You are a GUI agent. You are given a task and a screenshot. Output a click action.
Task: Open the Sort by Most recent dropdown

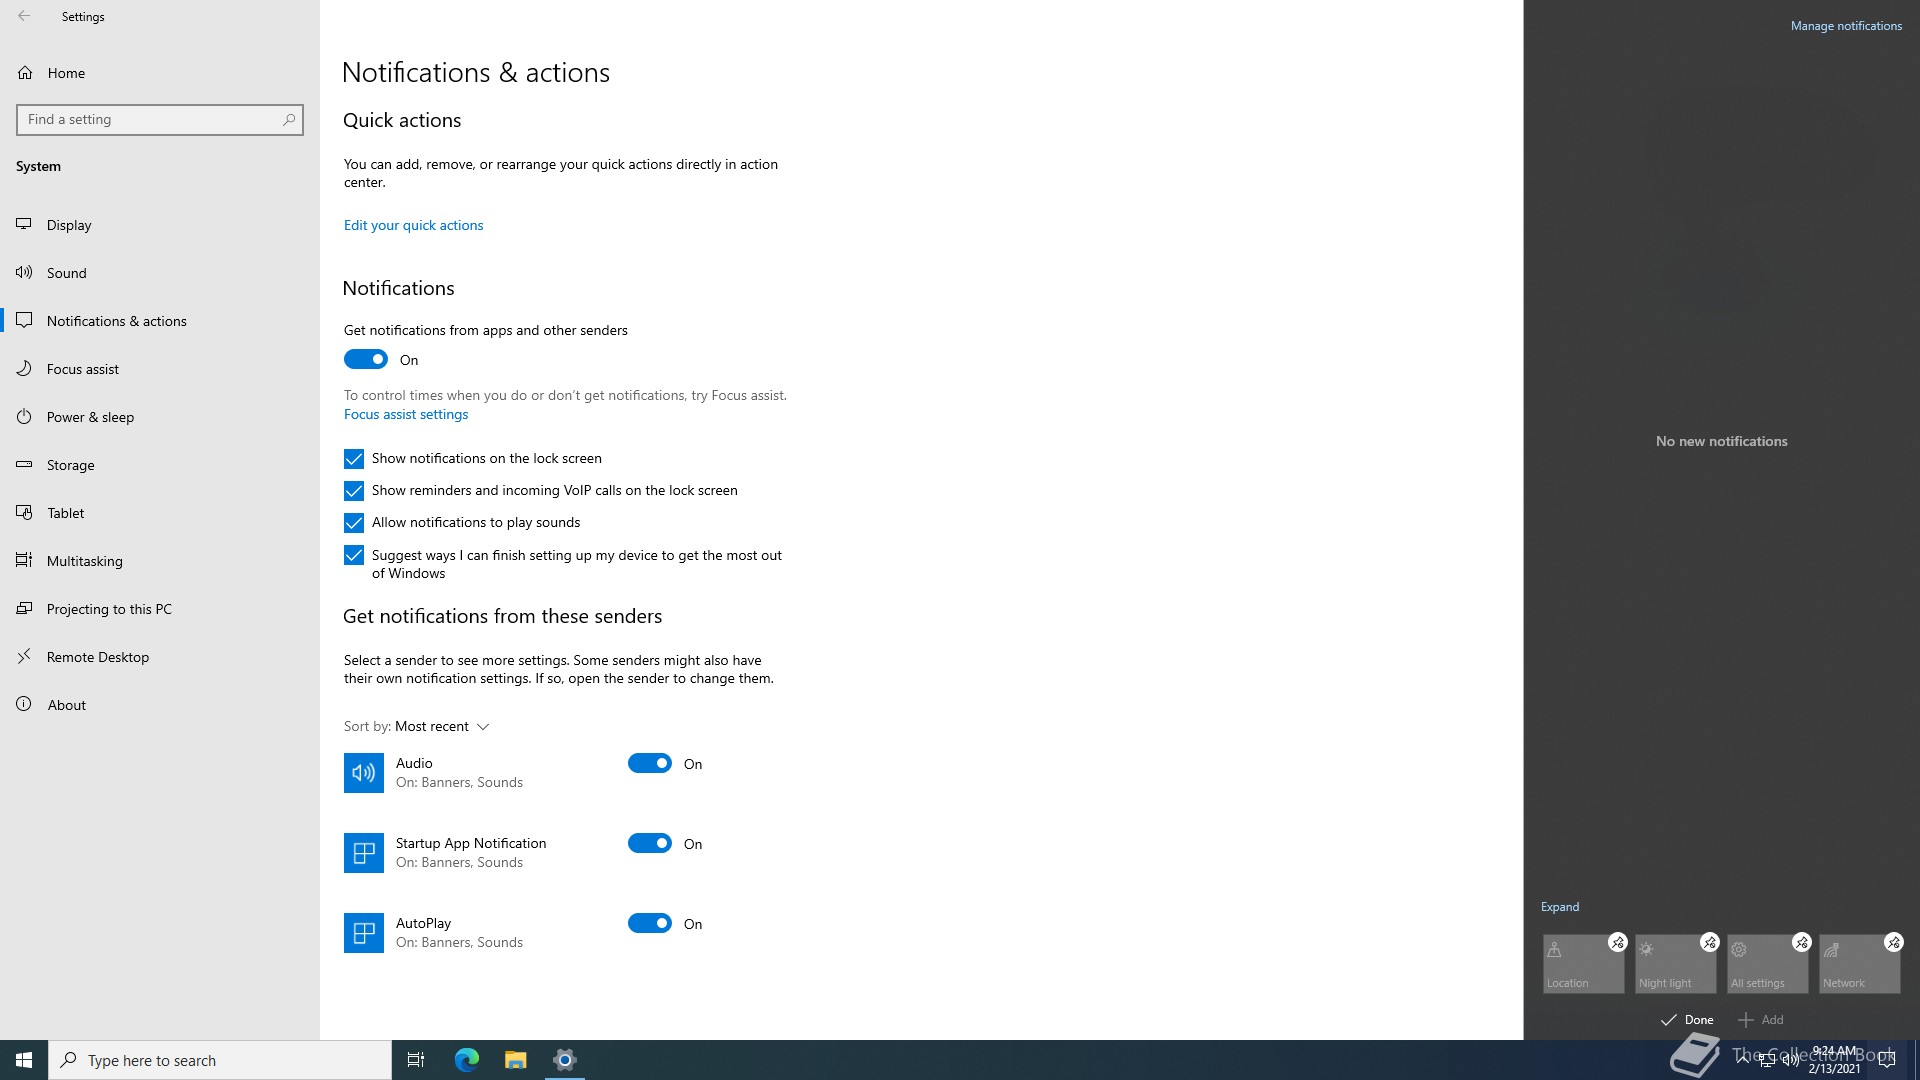[x=442, y=727]
